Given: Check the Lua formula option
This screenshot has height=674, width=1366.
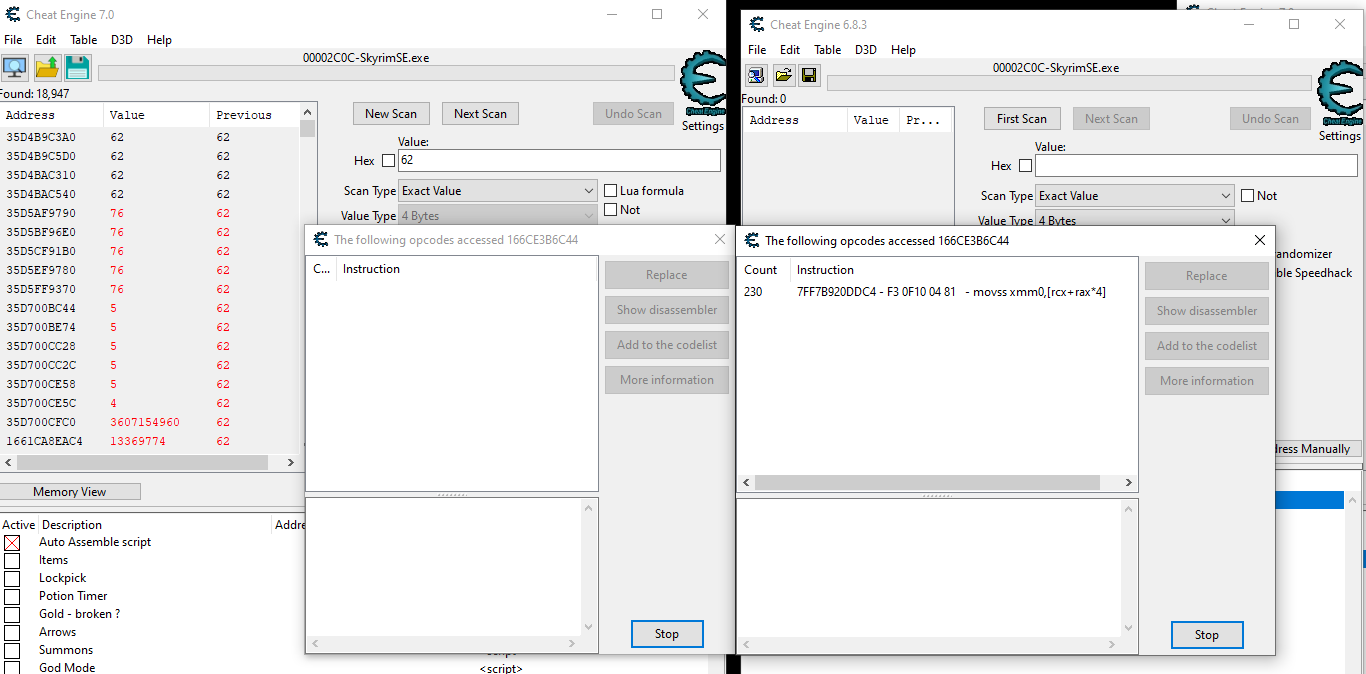Looking at the screenshot, I should pos(611,190).
